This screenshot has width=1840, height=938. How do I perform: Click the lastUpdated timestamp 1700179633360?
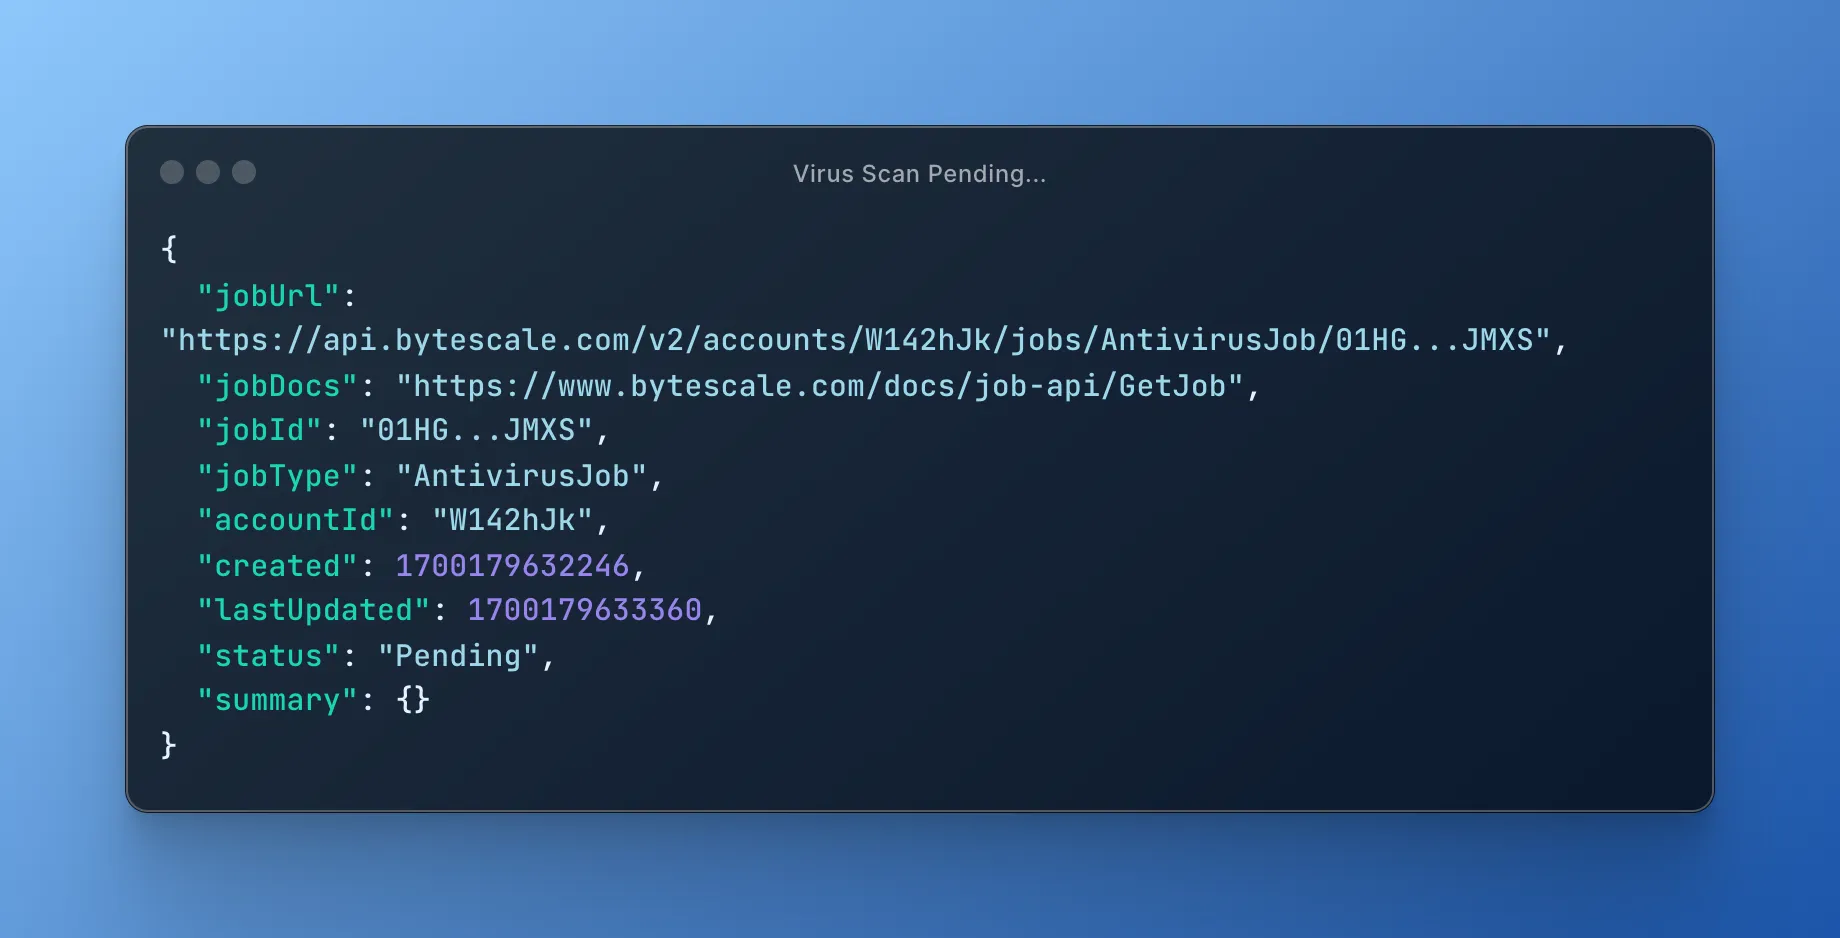584,610
